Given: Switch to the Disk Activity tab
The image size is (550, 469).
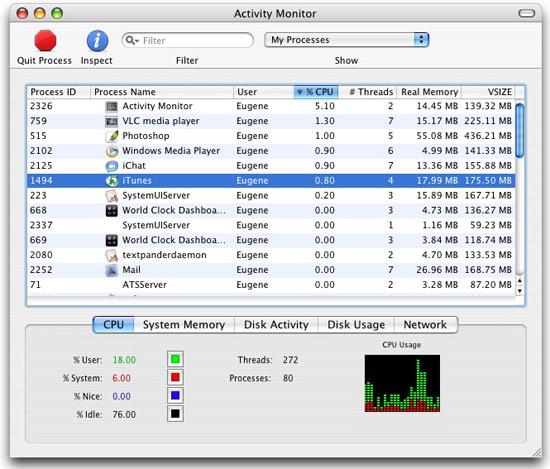Looking at the screenshot, I should pyautogui.click(x=276, y=324).
